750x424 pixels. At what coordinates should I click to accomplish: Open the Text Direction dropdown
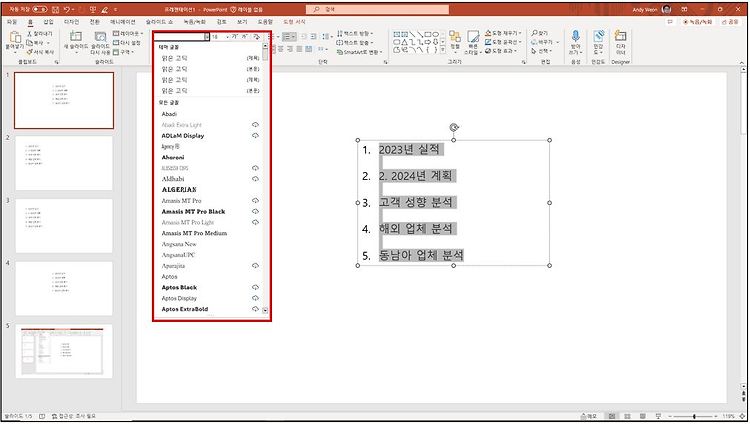click(x=355, y=33)
